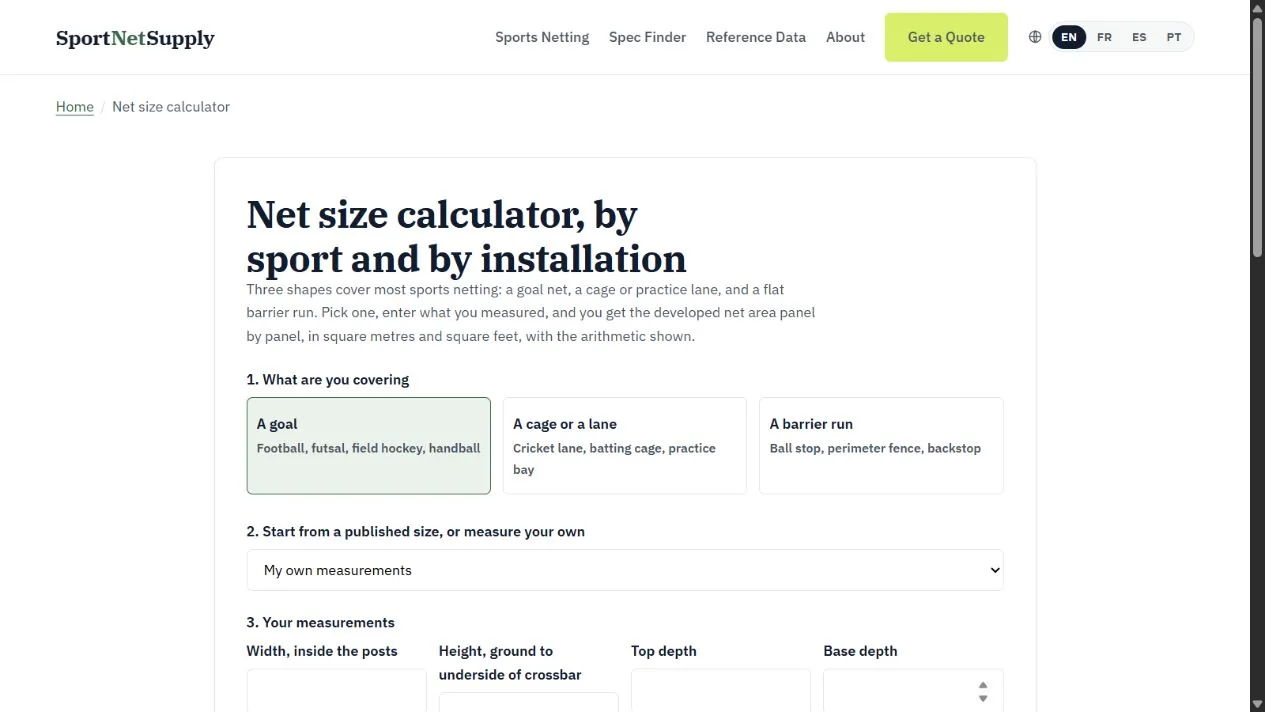
Task: Click the main 'Net size calculator' heading
Action: [466, 237]
